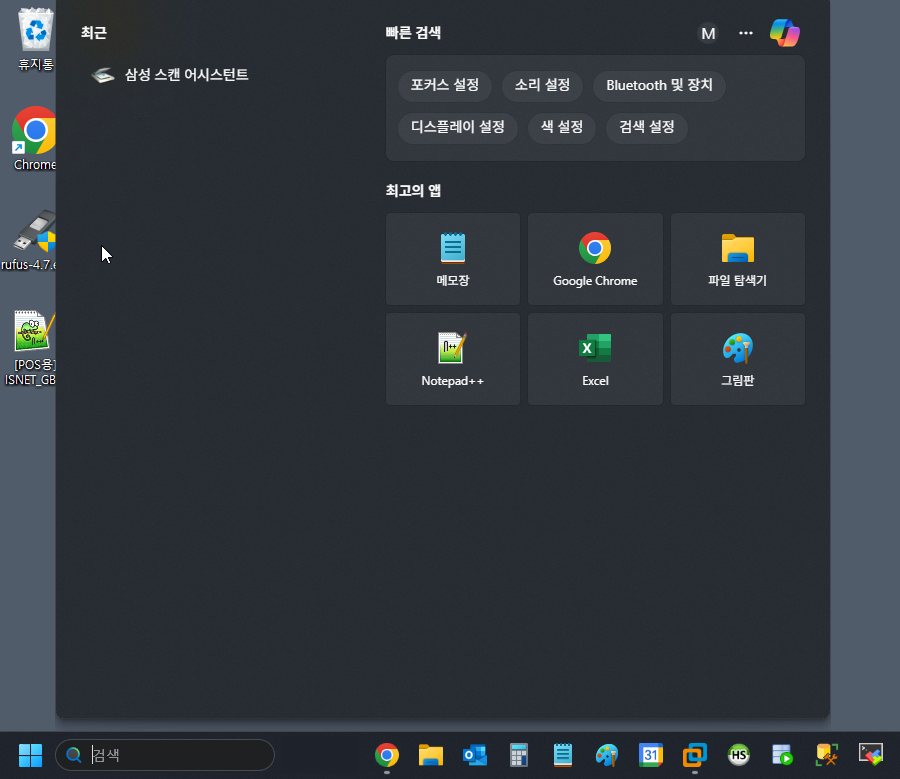Open Paint from the taskbar
Image resolution: width=900 pixels, height=779 pixels.
click(x=607, y=755)
